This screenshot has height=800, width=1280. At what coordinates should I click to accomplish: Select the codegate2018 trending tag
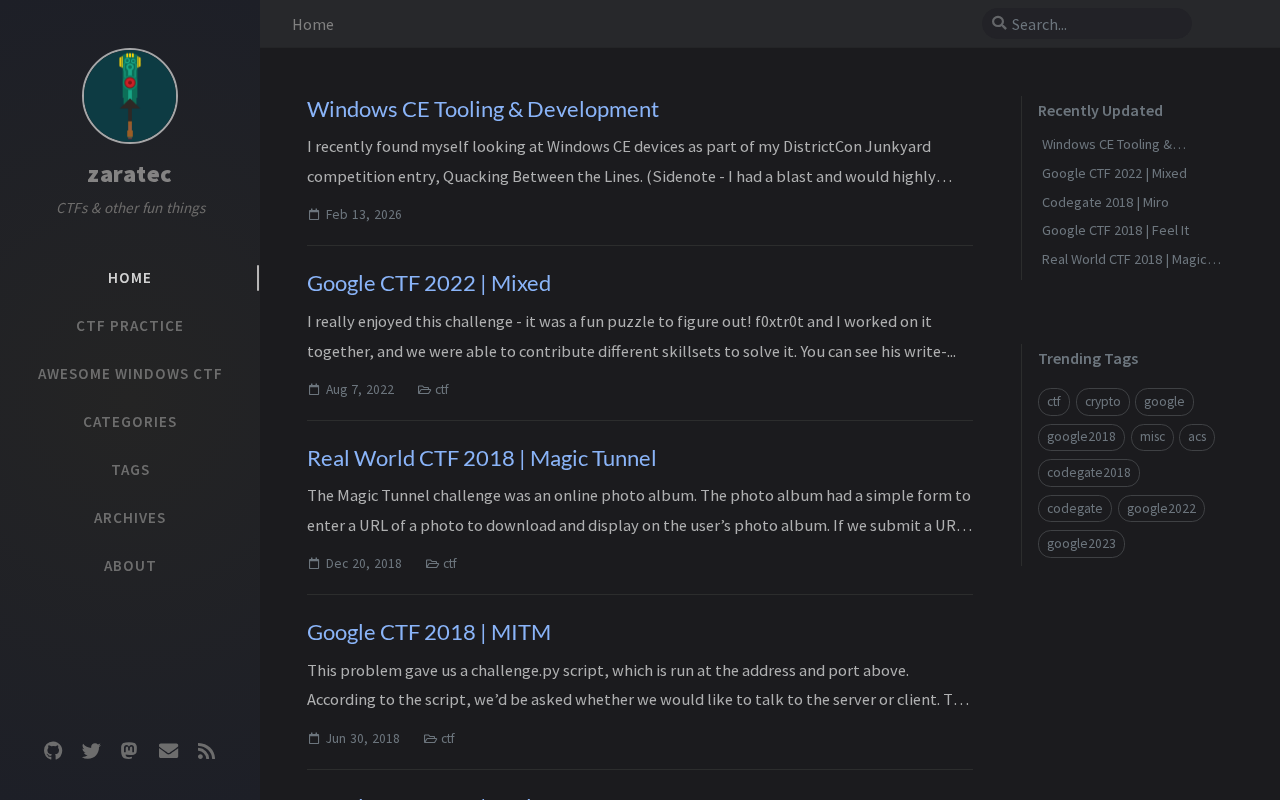1088,473
